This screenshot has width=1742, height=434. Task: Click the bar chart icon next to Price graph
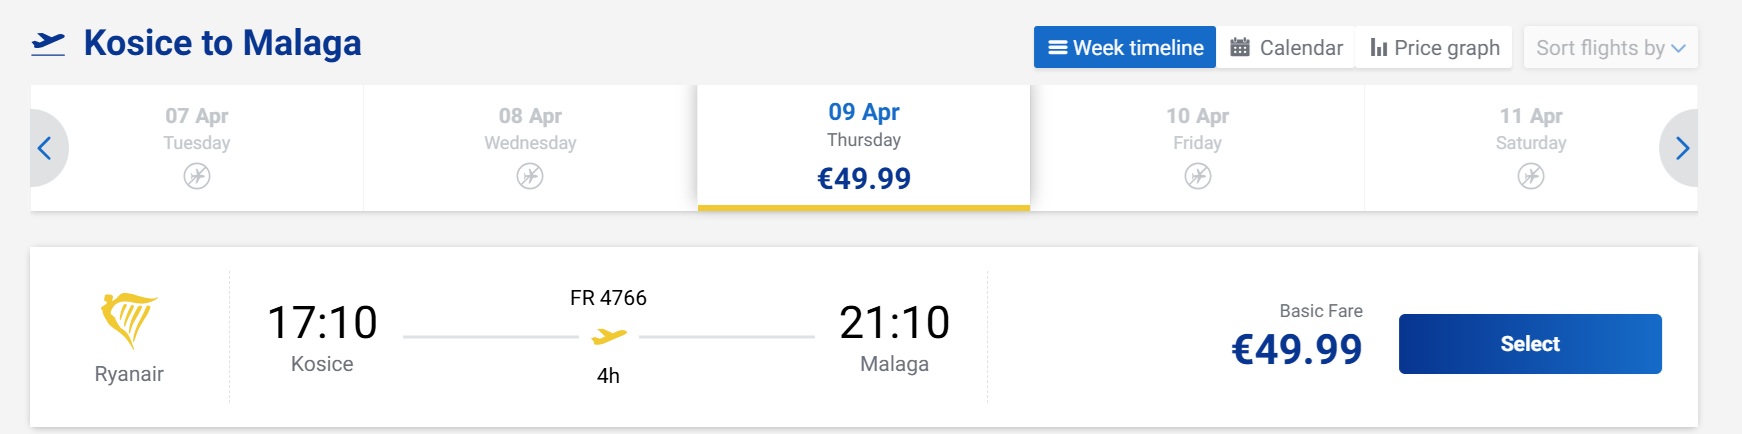[1378, 47]
